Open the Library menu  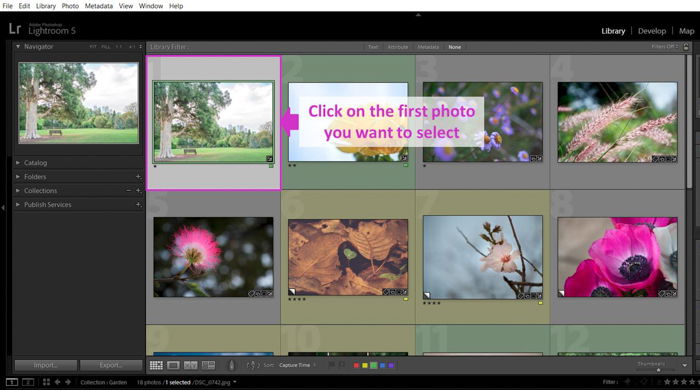click(46, 6)
